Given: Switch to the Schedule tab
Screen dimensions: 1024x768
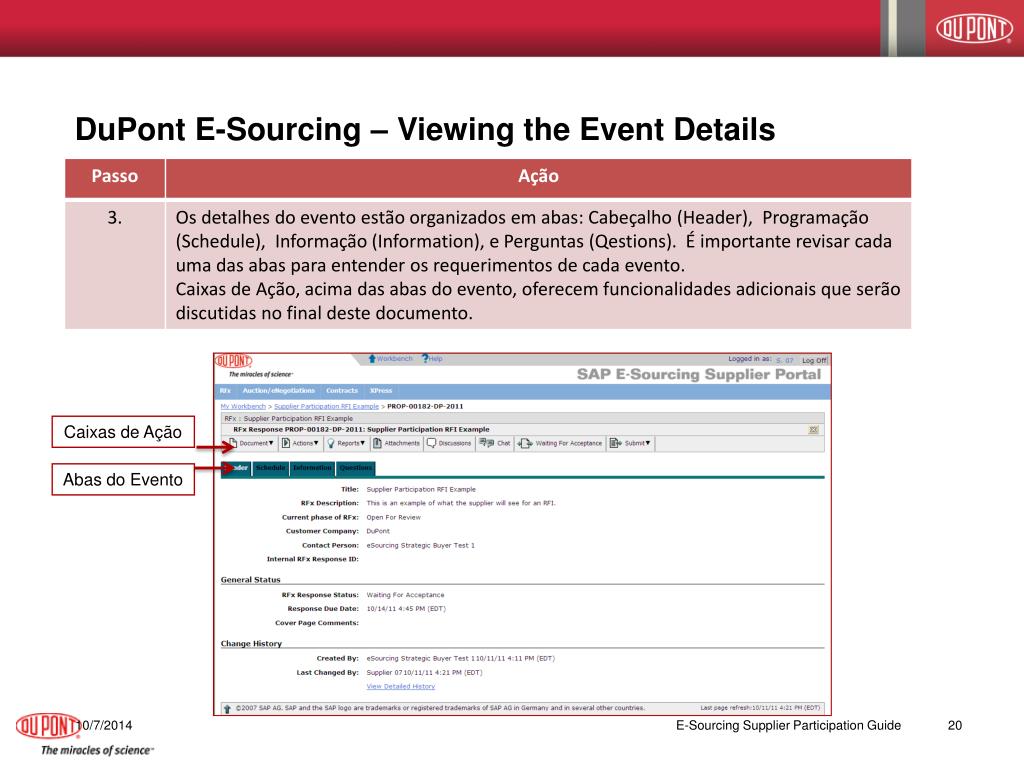Looking at the screenshot, I should point(270,468).
